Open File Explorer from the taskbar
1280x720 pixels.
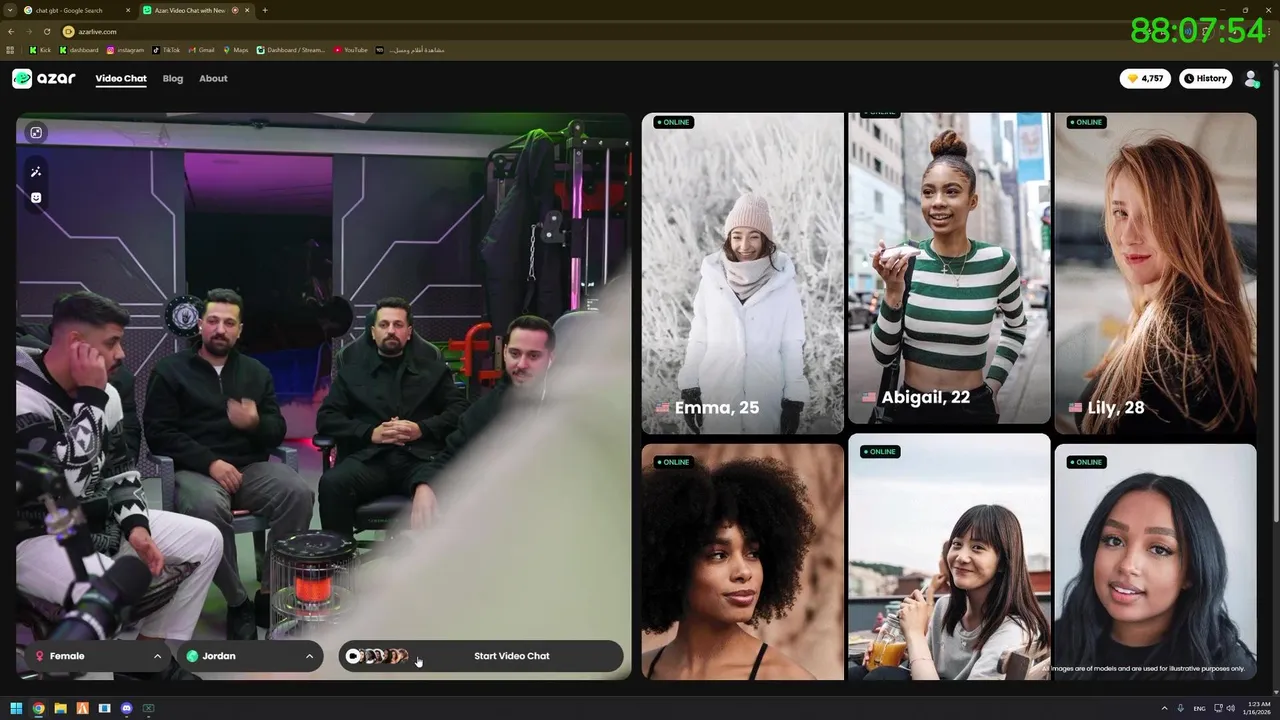click(x=60, y=708)
